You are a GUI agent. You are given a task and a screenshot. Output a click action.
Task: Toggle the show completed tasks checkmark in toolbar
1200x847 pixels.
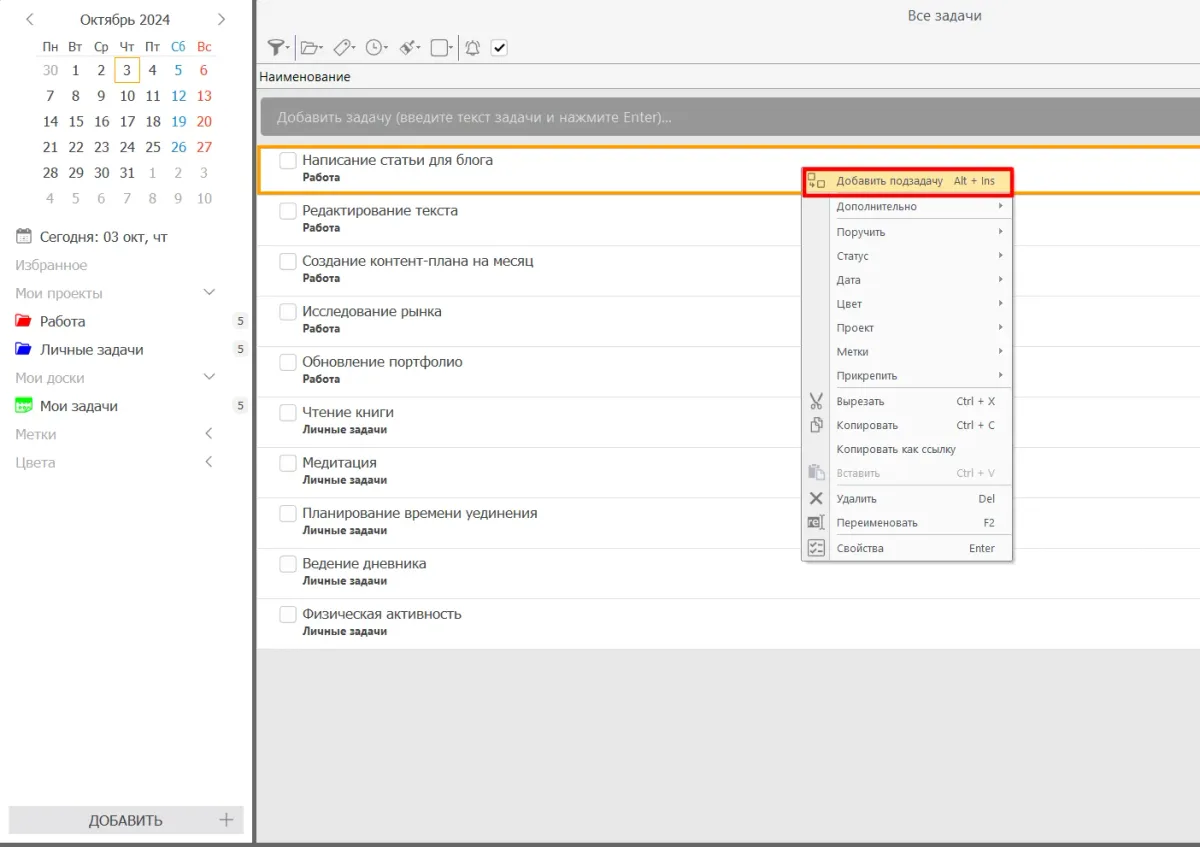499,47
